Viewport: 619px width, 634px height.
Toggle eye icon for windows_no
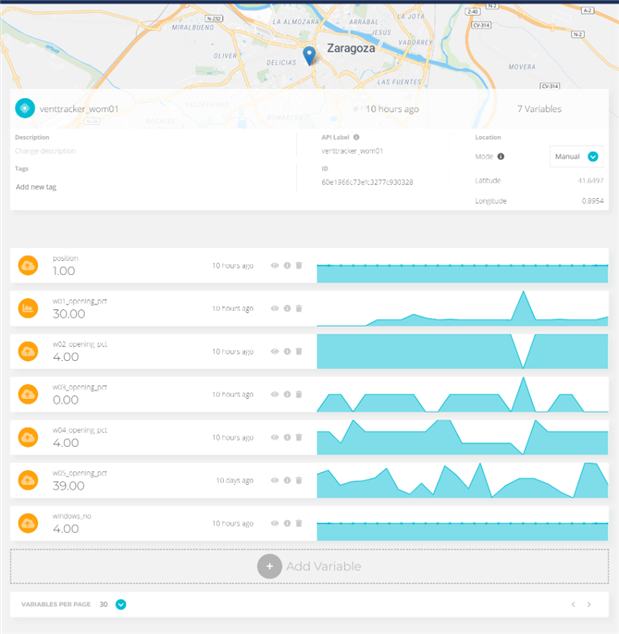click(275, 523)
